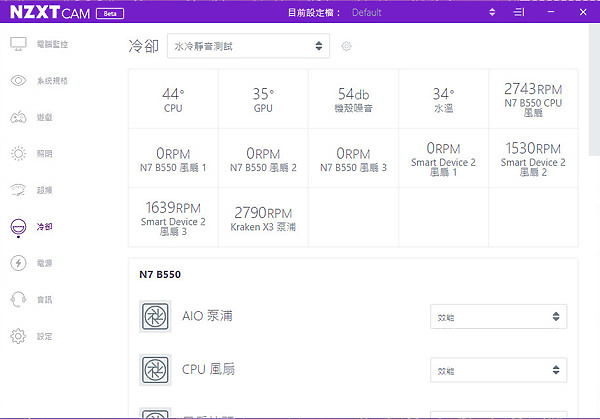Screen dimensions: 600x419
Task: Click the CPU 風扇 label
Action: pos(209,369)
